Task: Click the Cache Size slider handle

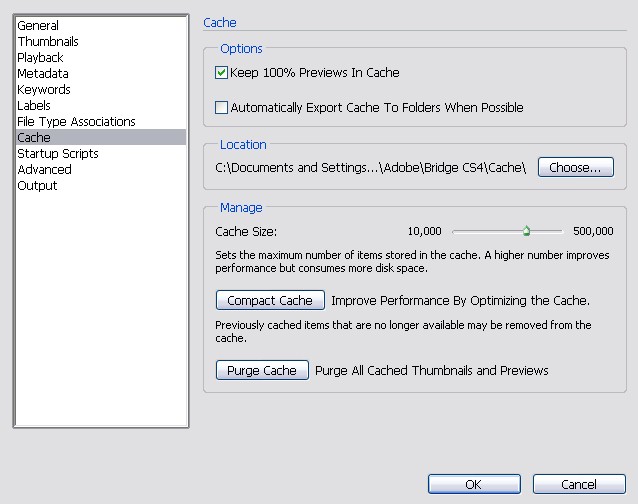Action: 526,231
